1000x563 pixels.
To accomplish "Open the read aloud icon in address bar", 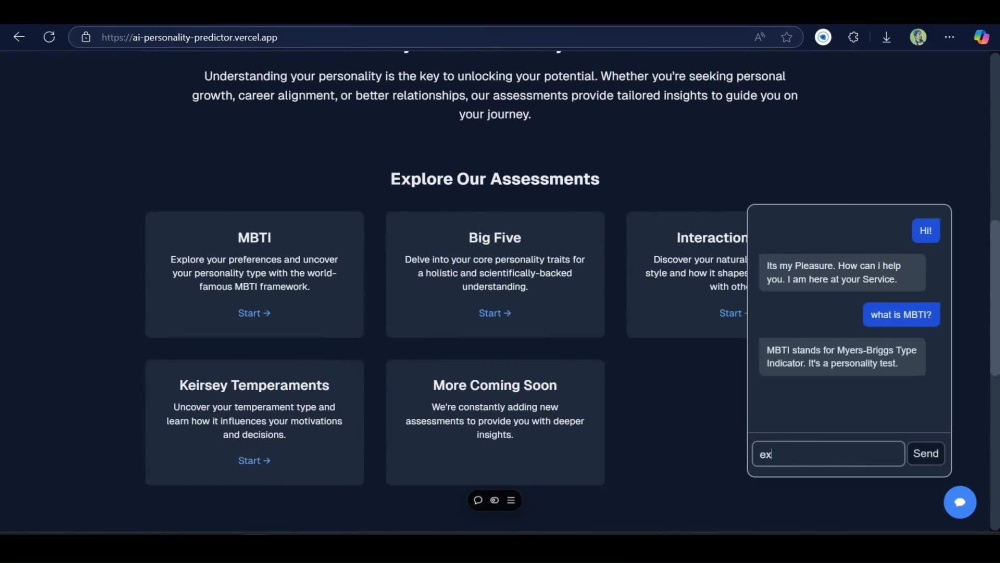I will tap(759, 37).
